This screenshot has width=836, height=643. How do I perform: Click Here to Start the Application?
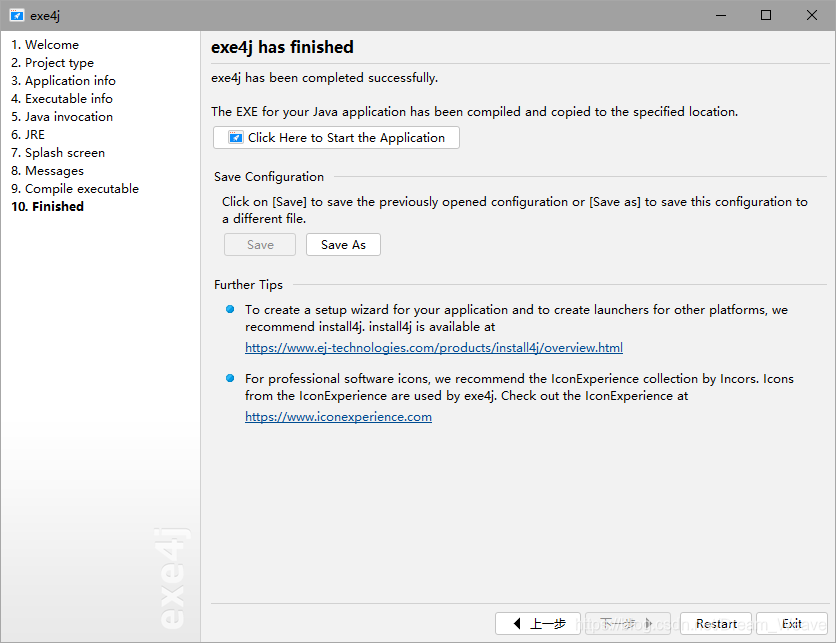336,138
